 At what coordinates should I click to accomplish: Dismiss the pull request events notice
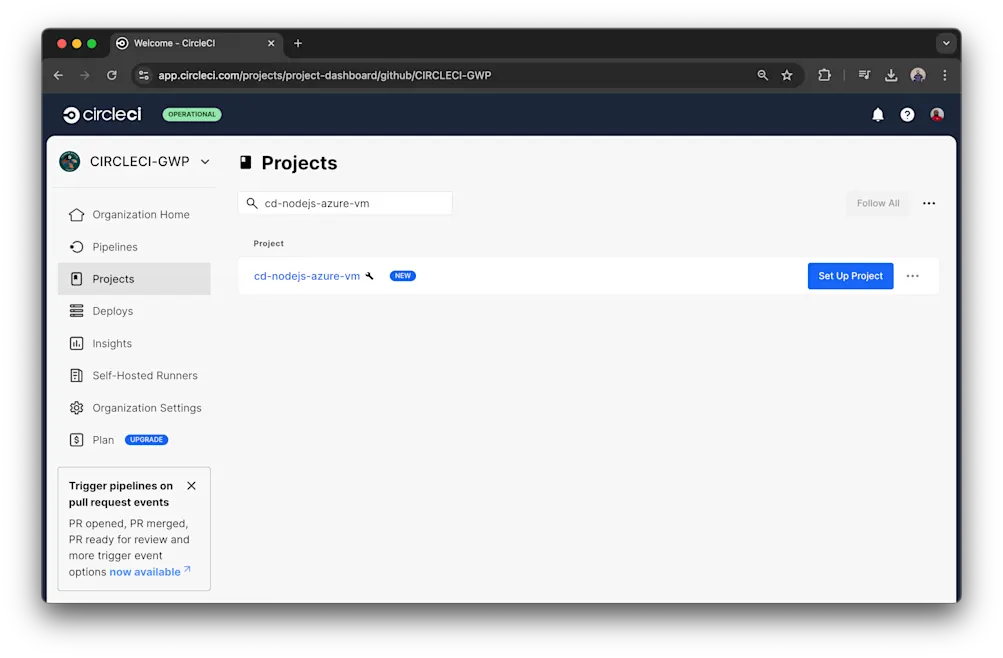191,486
